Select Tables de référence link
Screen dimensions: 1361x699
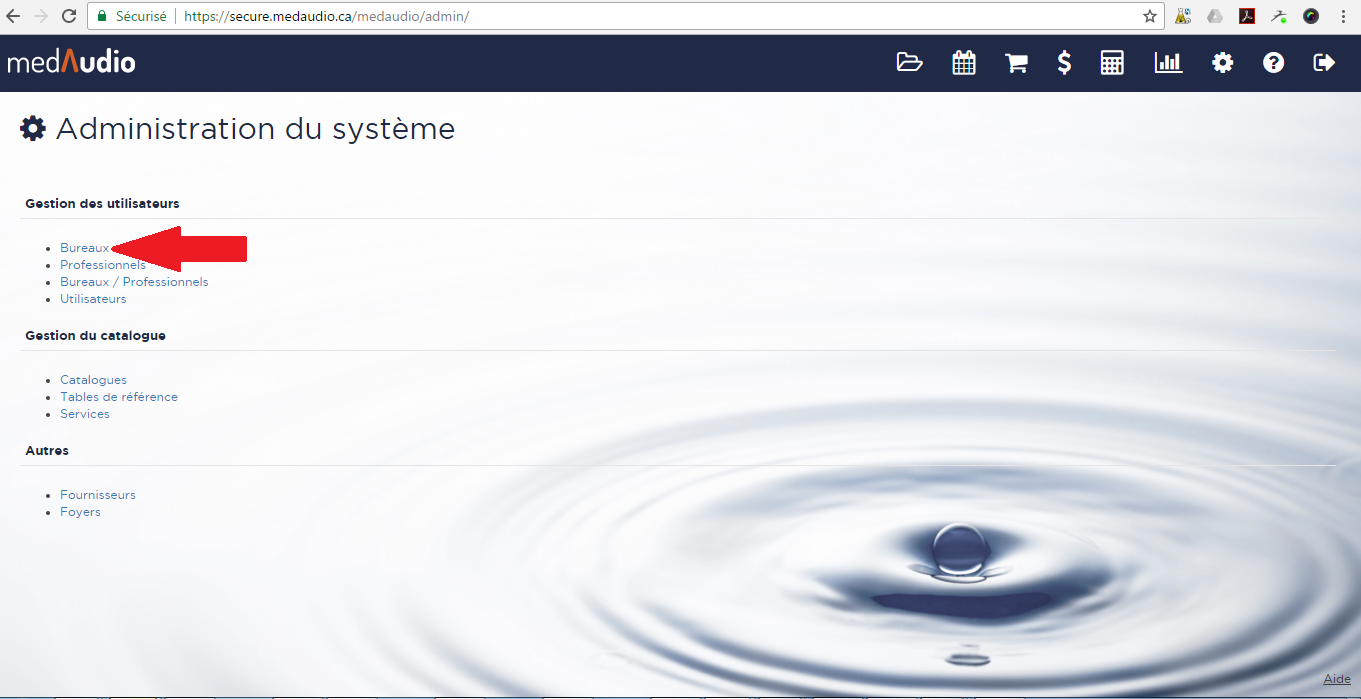[x=119, y=397]
